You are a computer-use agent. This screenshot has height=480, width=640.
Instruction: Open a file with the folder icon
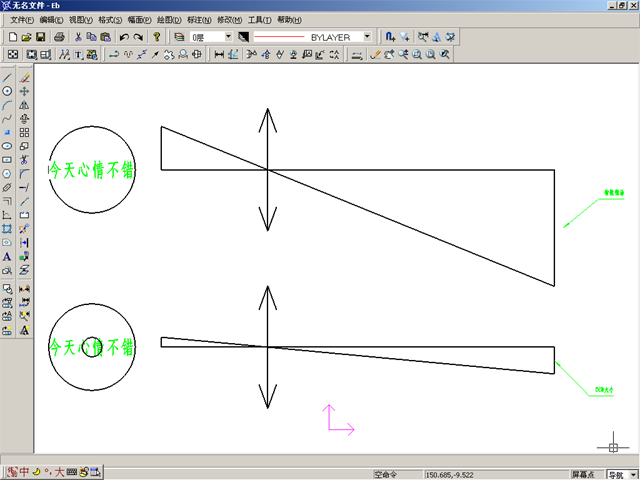(27, 37)
